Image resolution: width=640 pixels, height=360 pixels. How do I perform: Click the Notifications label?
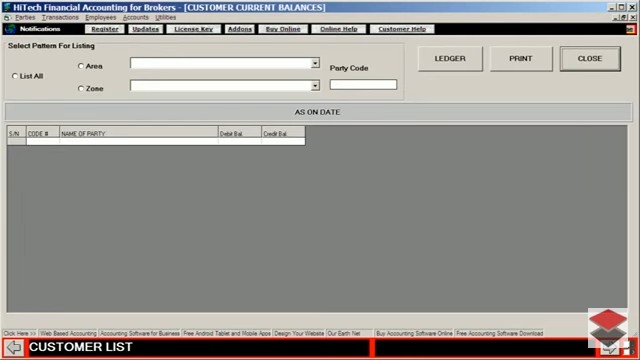tap(40, 29)
